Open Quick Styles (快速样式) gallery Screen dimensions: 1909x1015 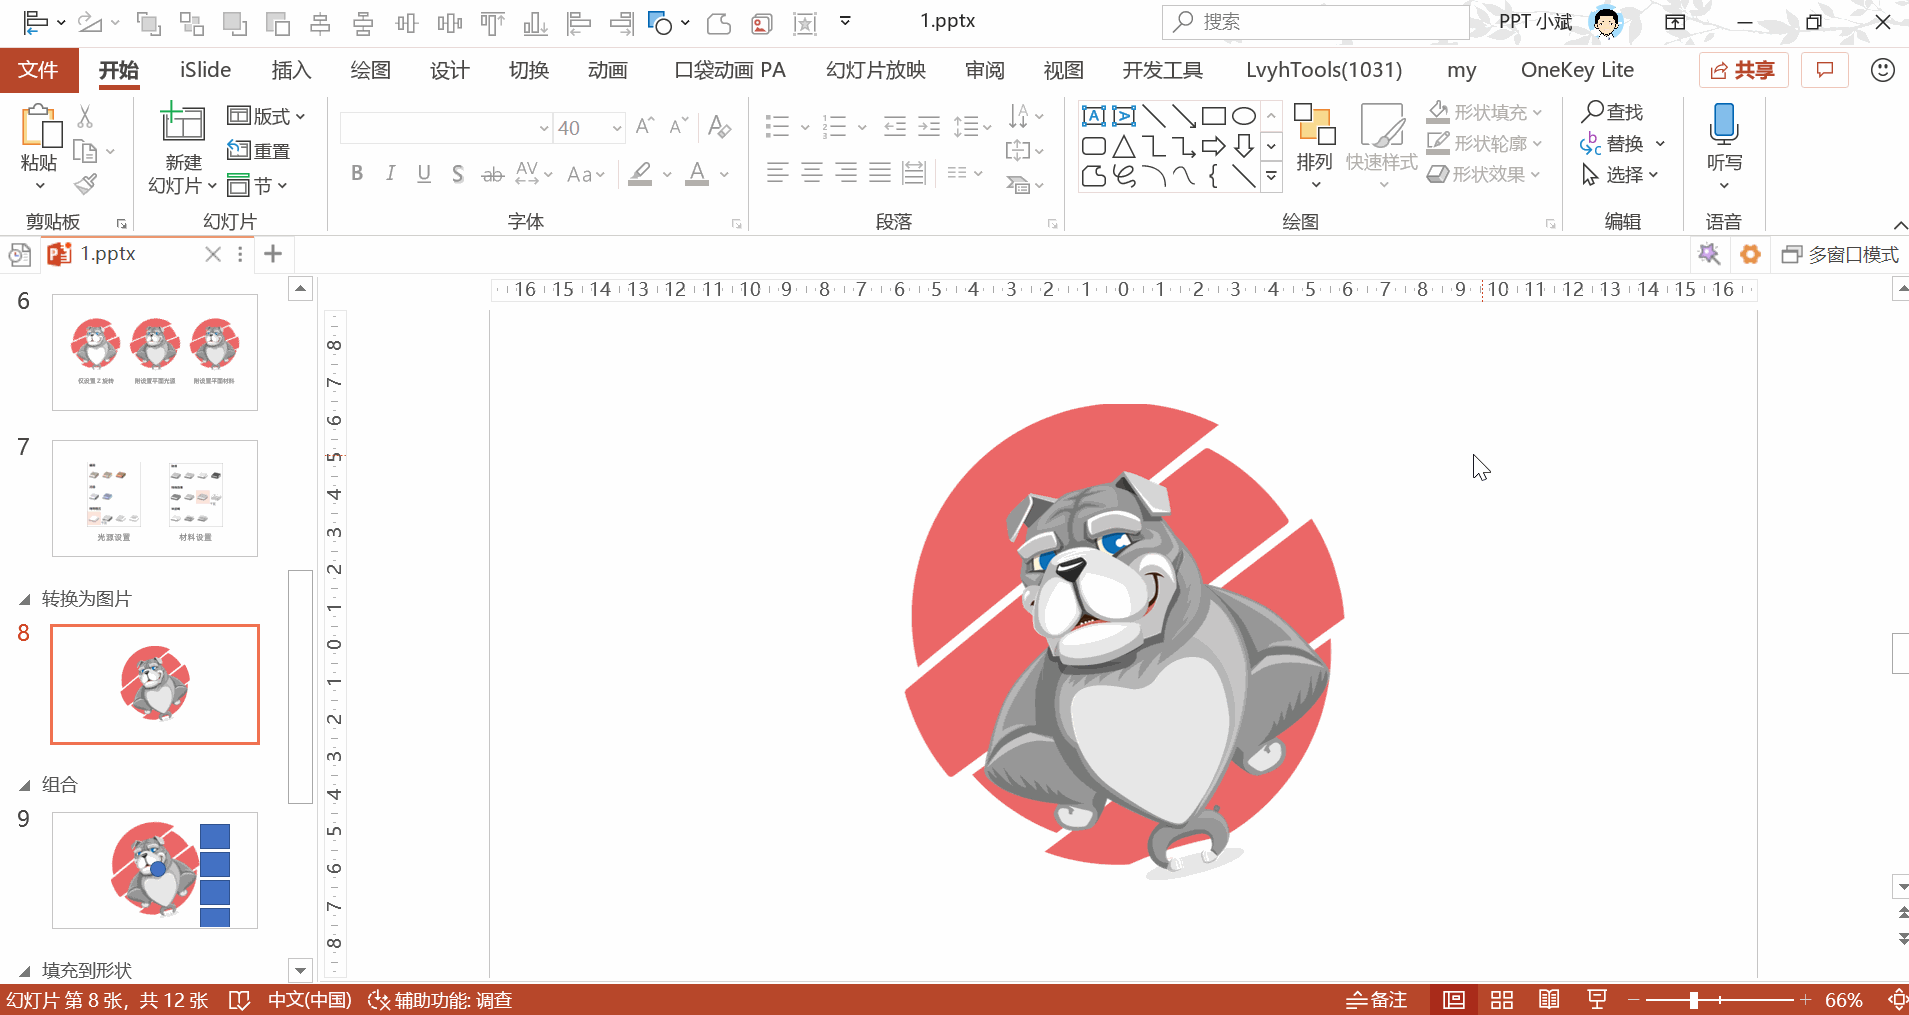pos(1382,145)
